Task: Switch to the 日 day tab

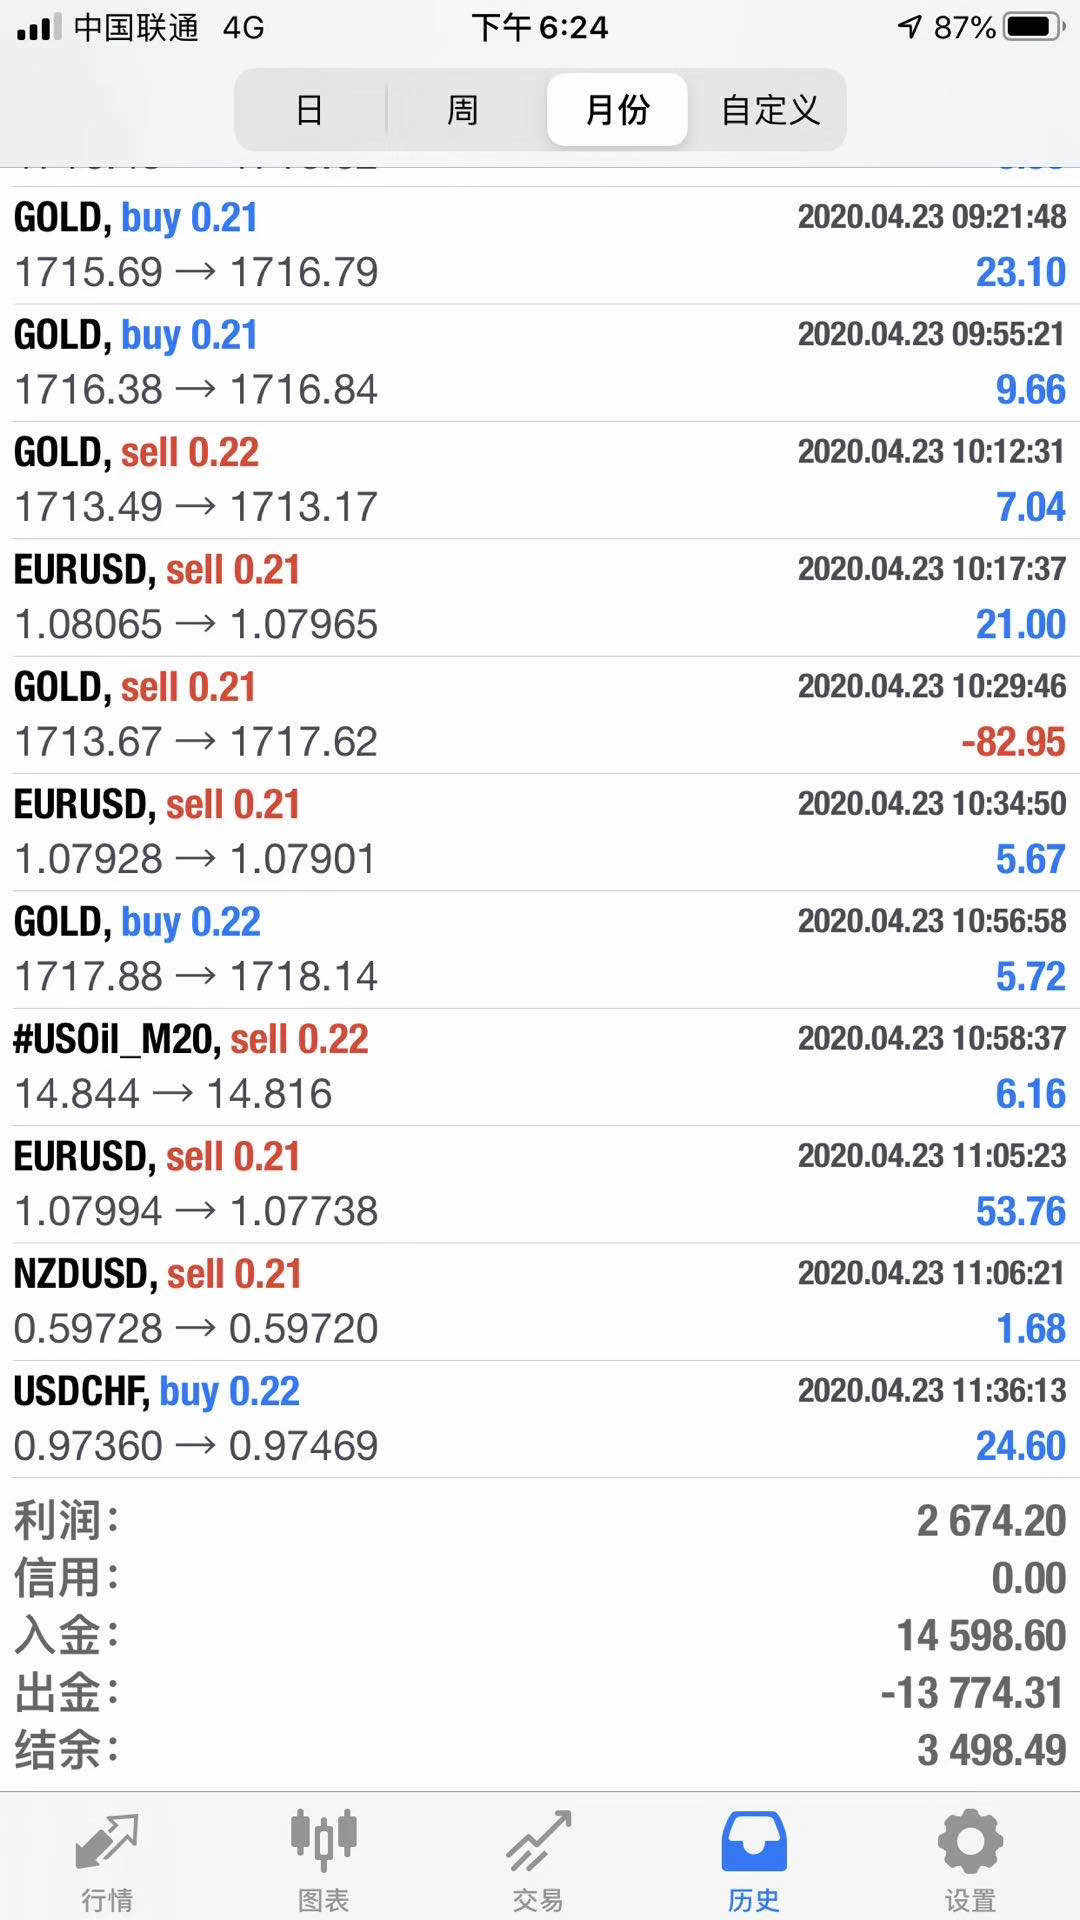Action: 310,109
